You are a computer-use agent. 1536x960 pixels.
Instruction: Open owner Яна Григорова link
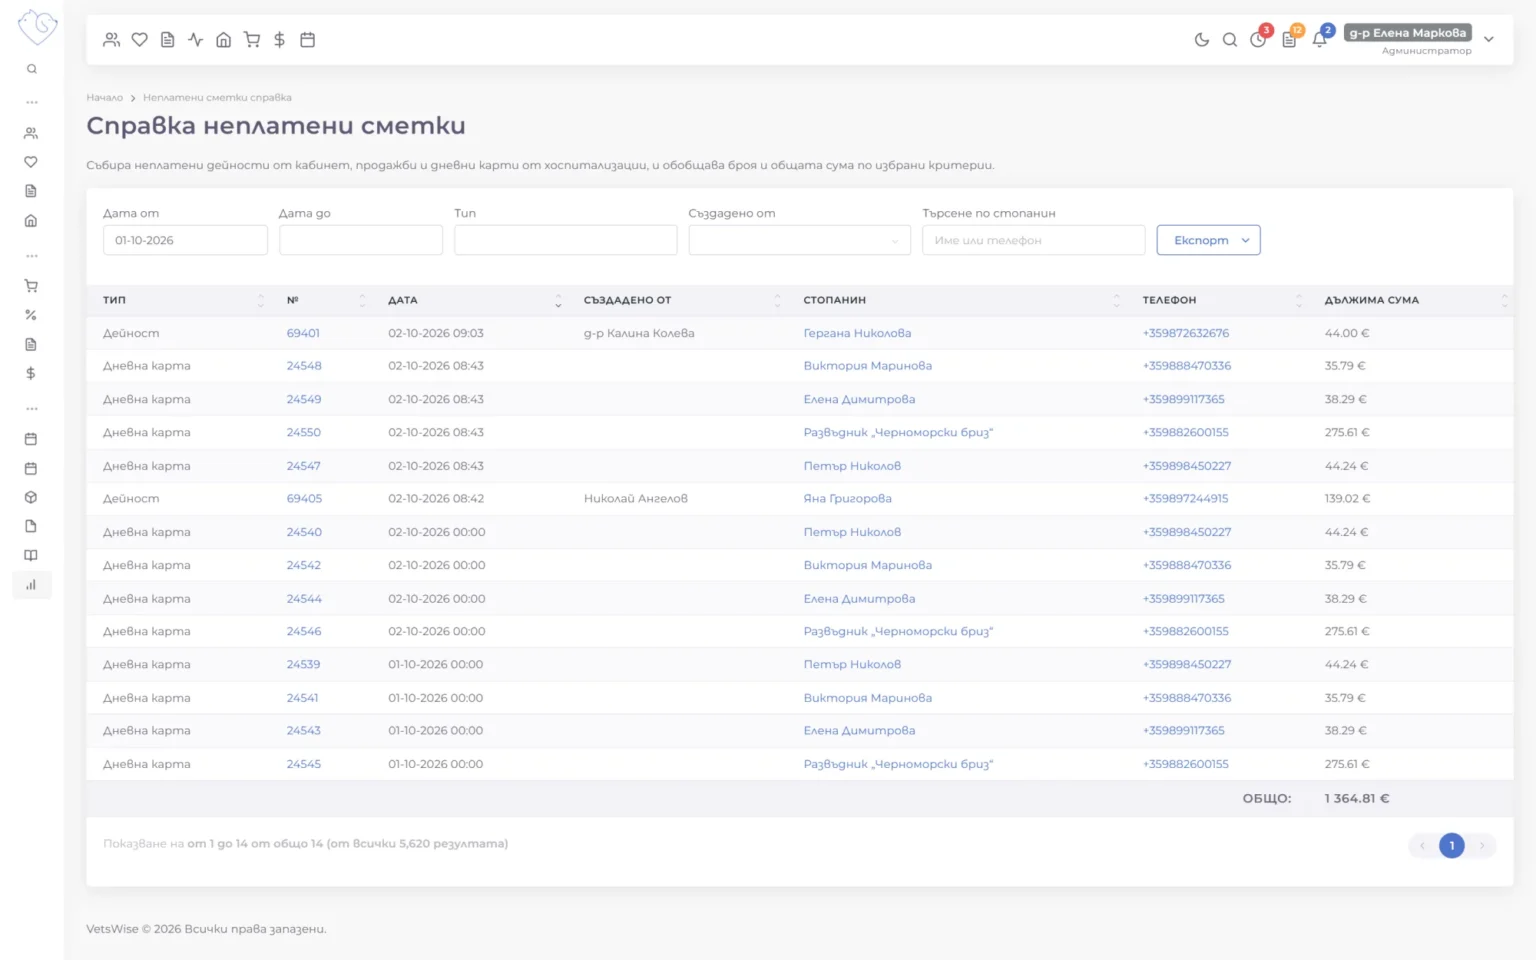pyautogui.click(x=847, y=498)
